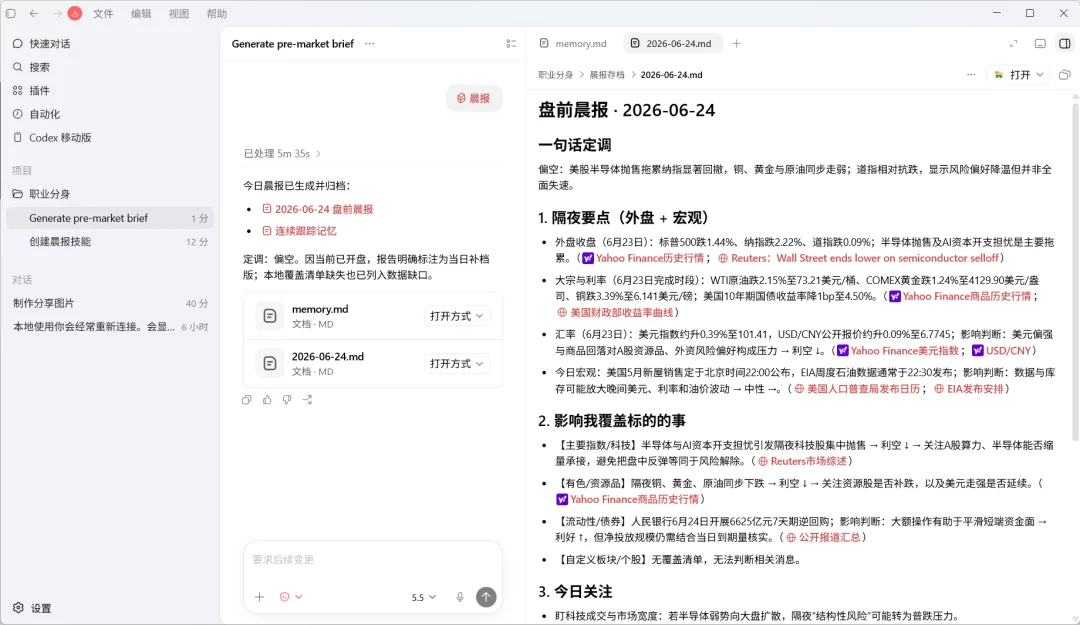
Task: Toggle bottom panel layout icon
Action: point(1040,43)
